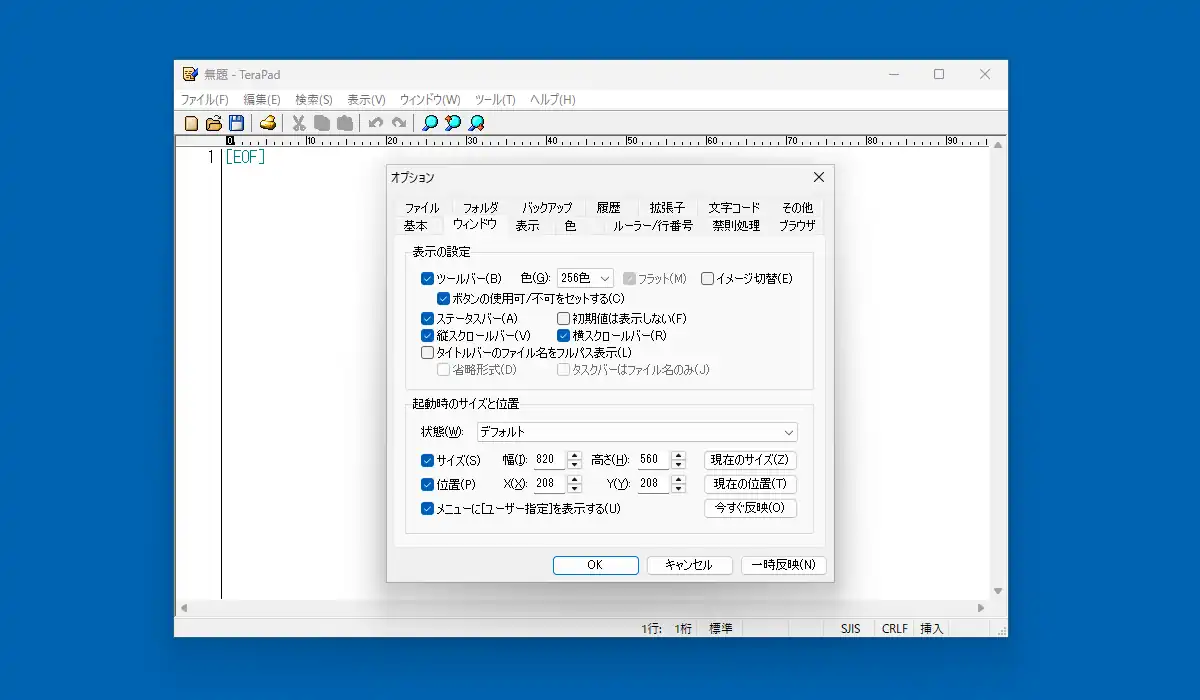Enable タイトルバーのファイル名をフルパス表示(L)
The image size is (1200, 700).
(x=428, y=353)
